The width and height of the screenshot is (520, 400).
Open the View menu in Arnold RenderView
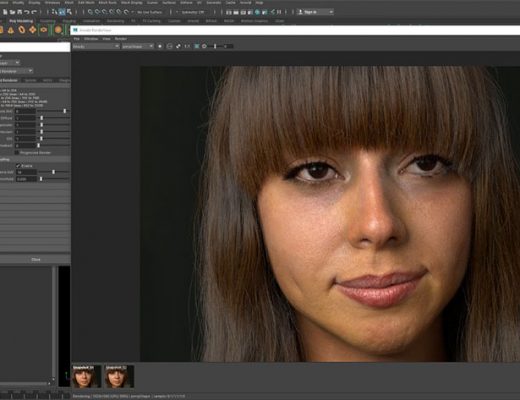pyautogui.click(x=106, y=39)
